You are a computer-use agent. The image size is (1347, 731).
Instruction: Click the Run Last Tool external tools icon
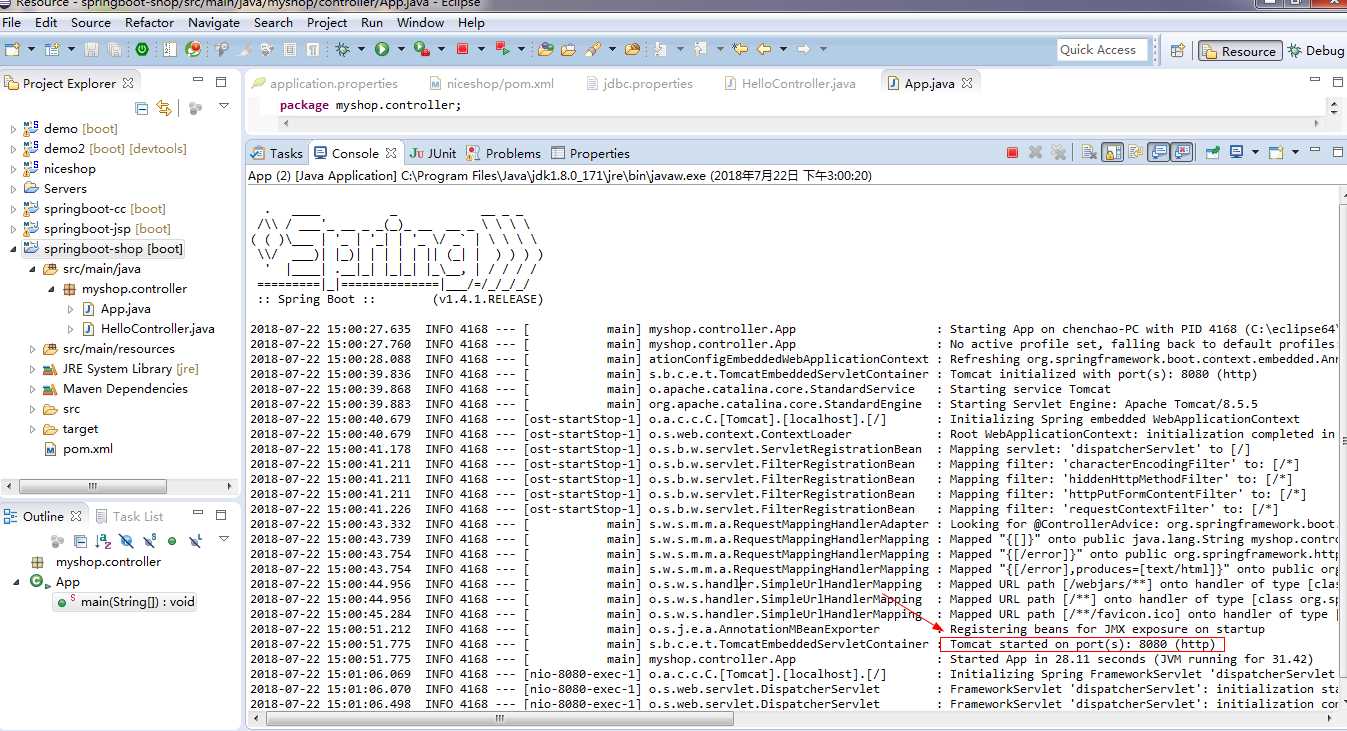coord(421,49)
